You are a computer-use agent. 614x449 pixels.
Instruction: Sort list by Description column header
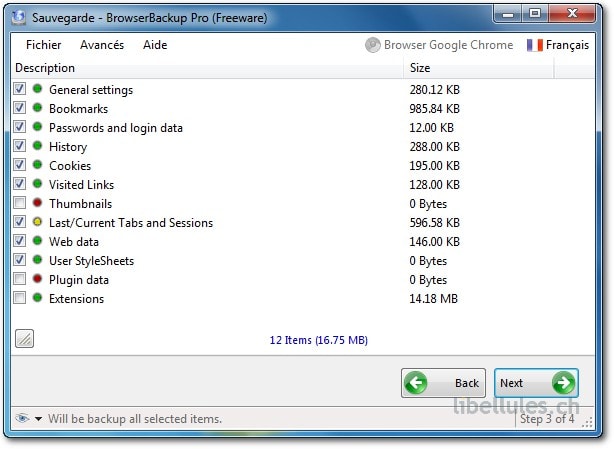pyautogui.click(x=208, y=68)
